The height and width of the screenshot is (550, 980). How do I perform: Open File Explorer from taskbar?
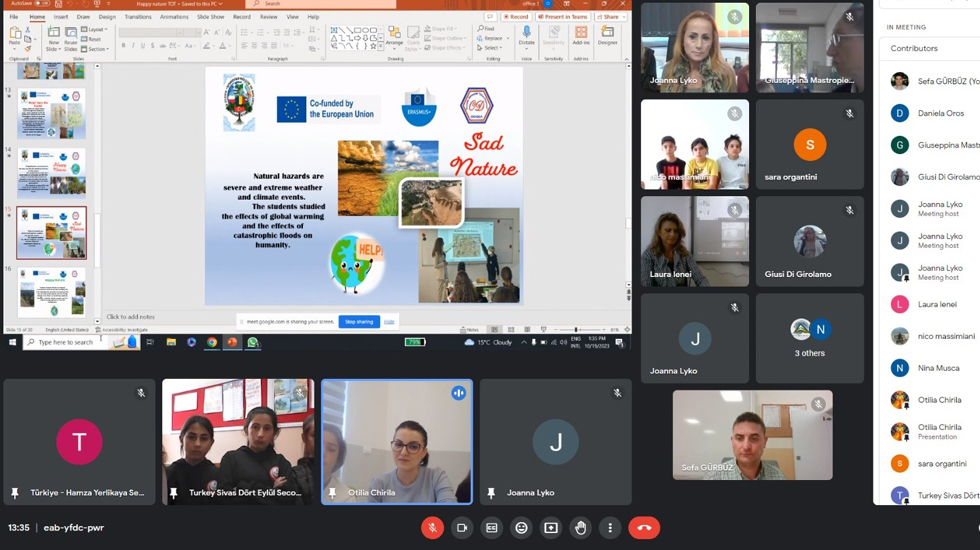[171, 342]
